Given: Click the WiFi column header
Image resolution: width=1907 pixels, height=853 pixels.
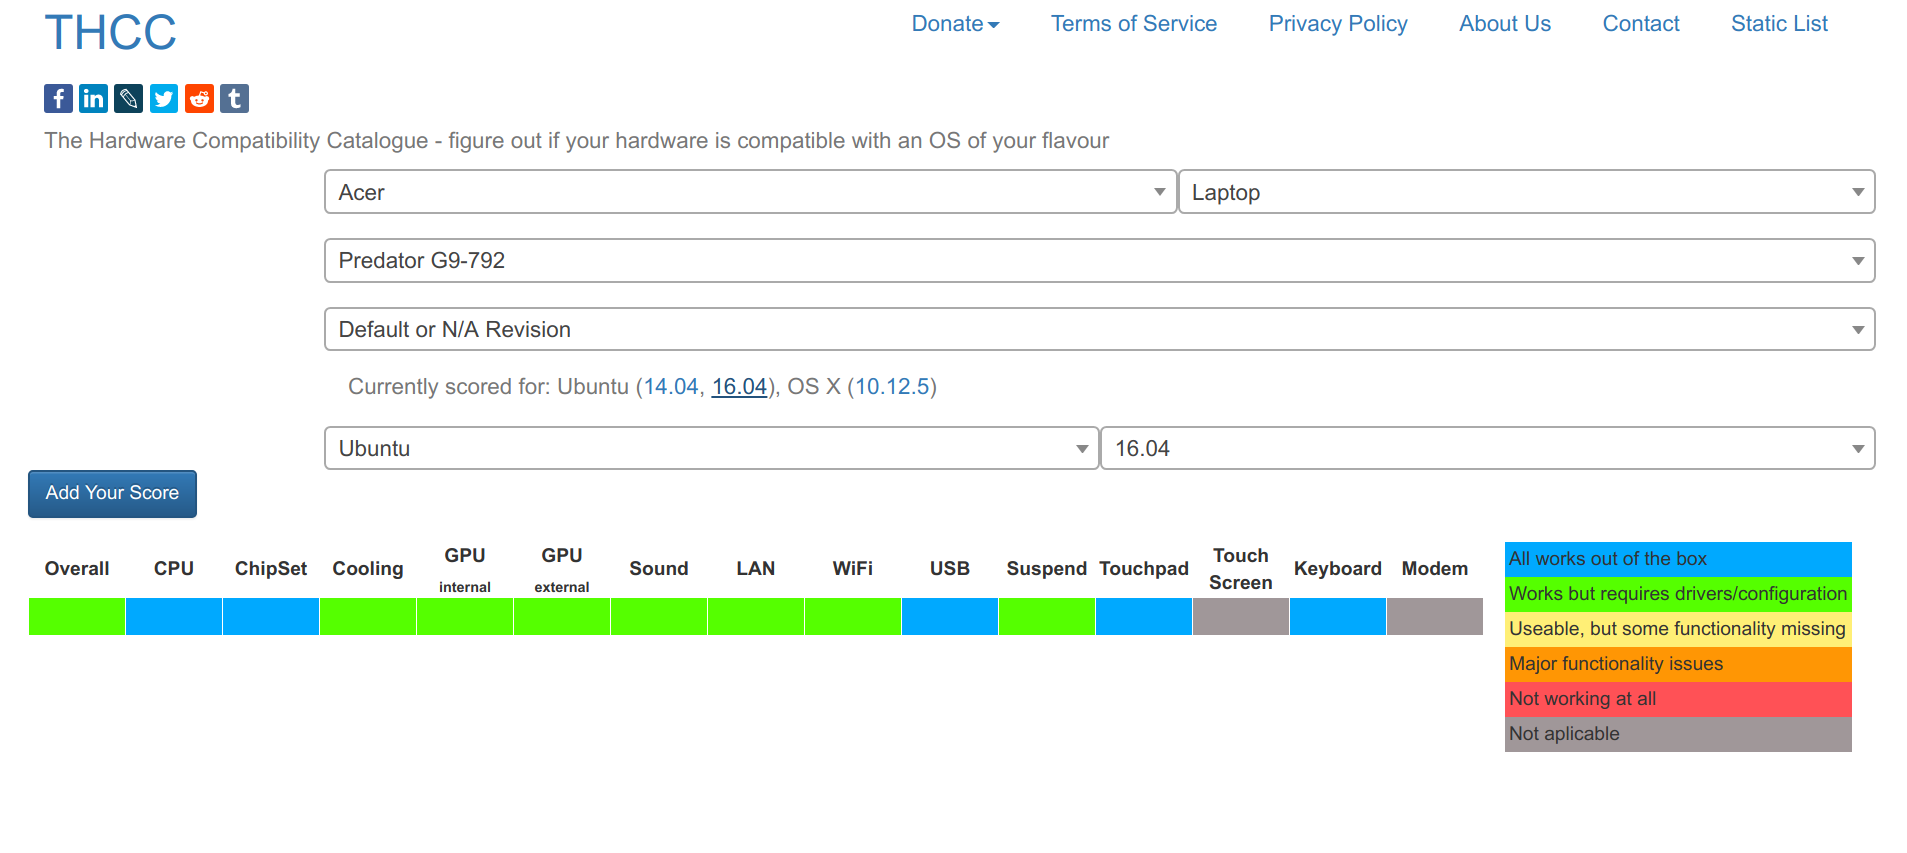Looking at the screenshot, I should (x=853, y=569).
